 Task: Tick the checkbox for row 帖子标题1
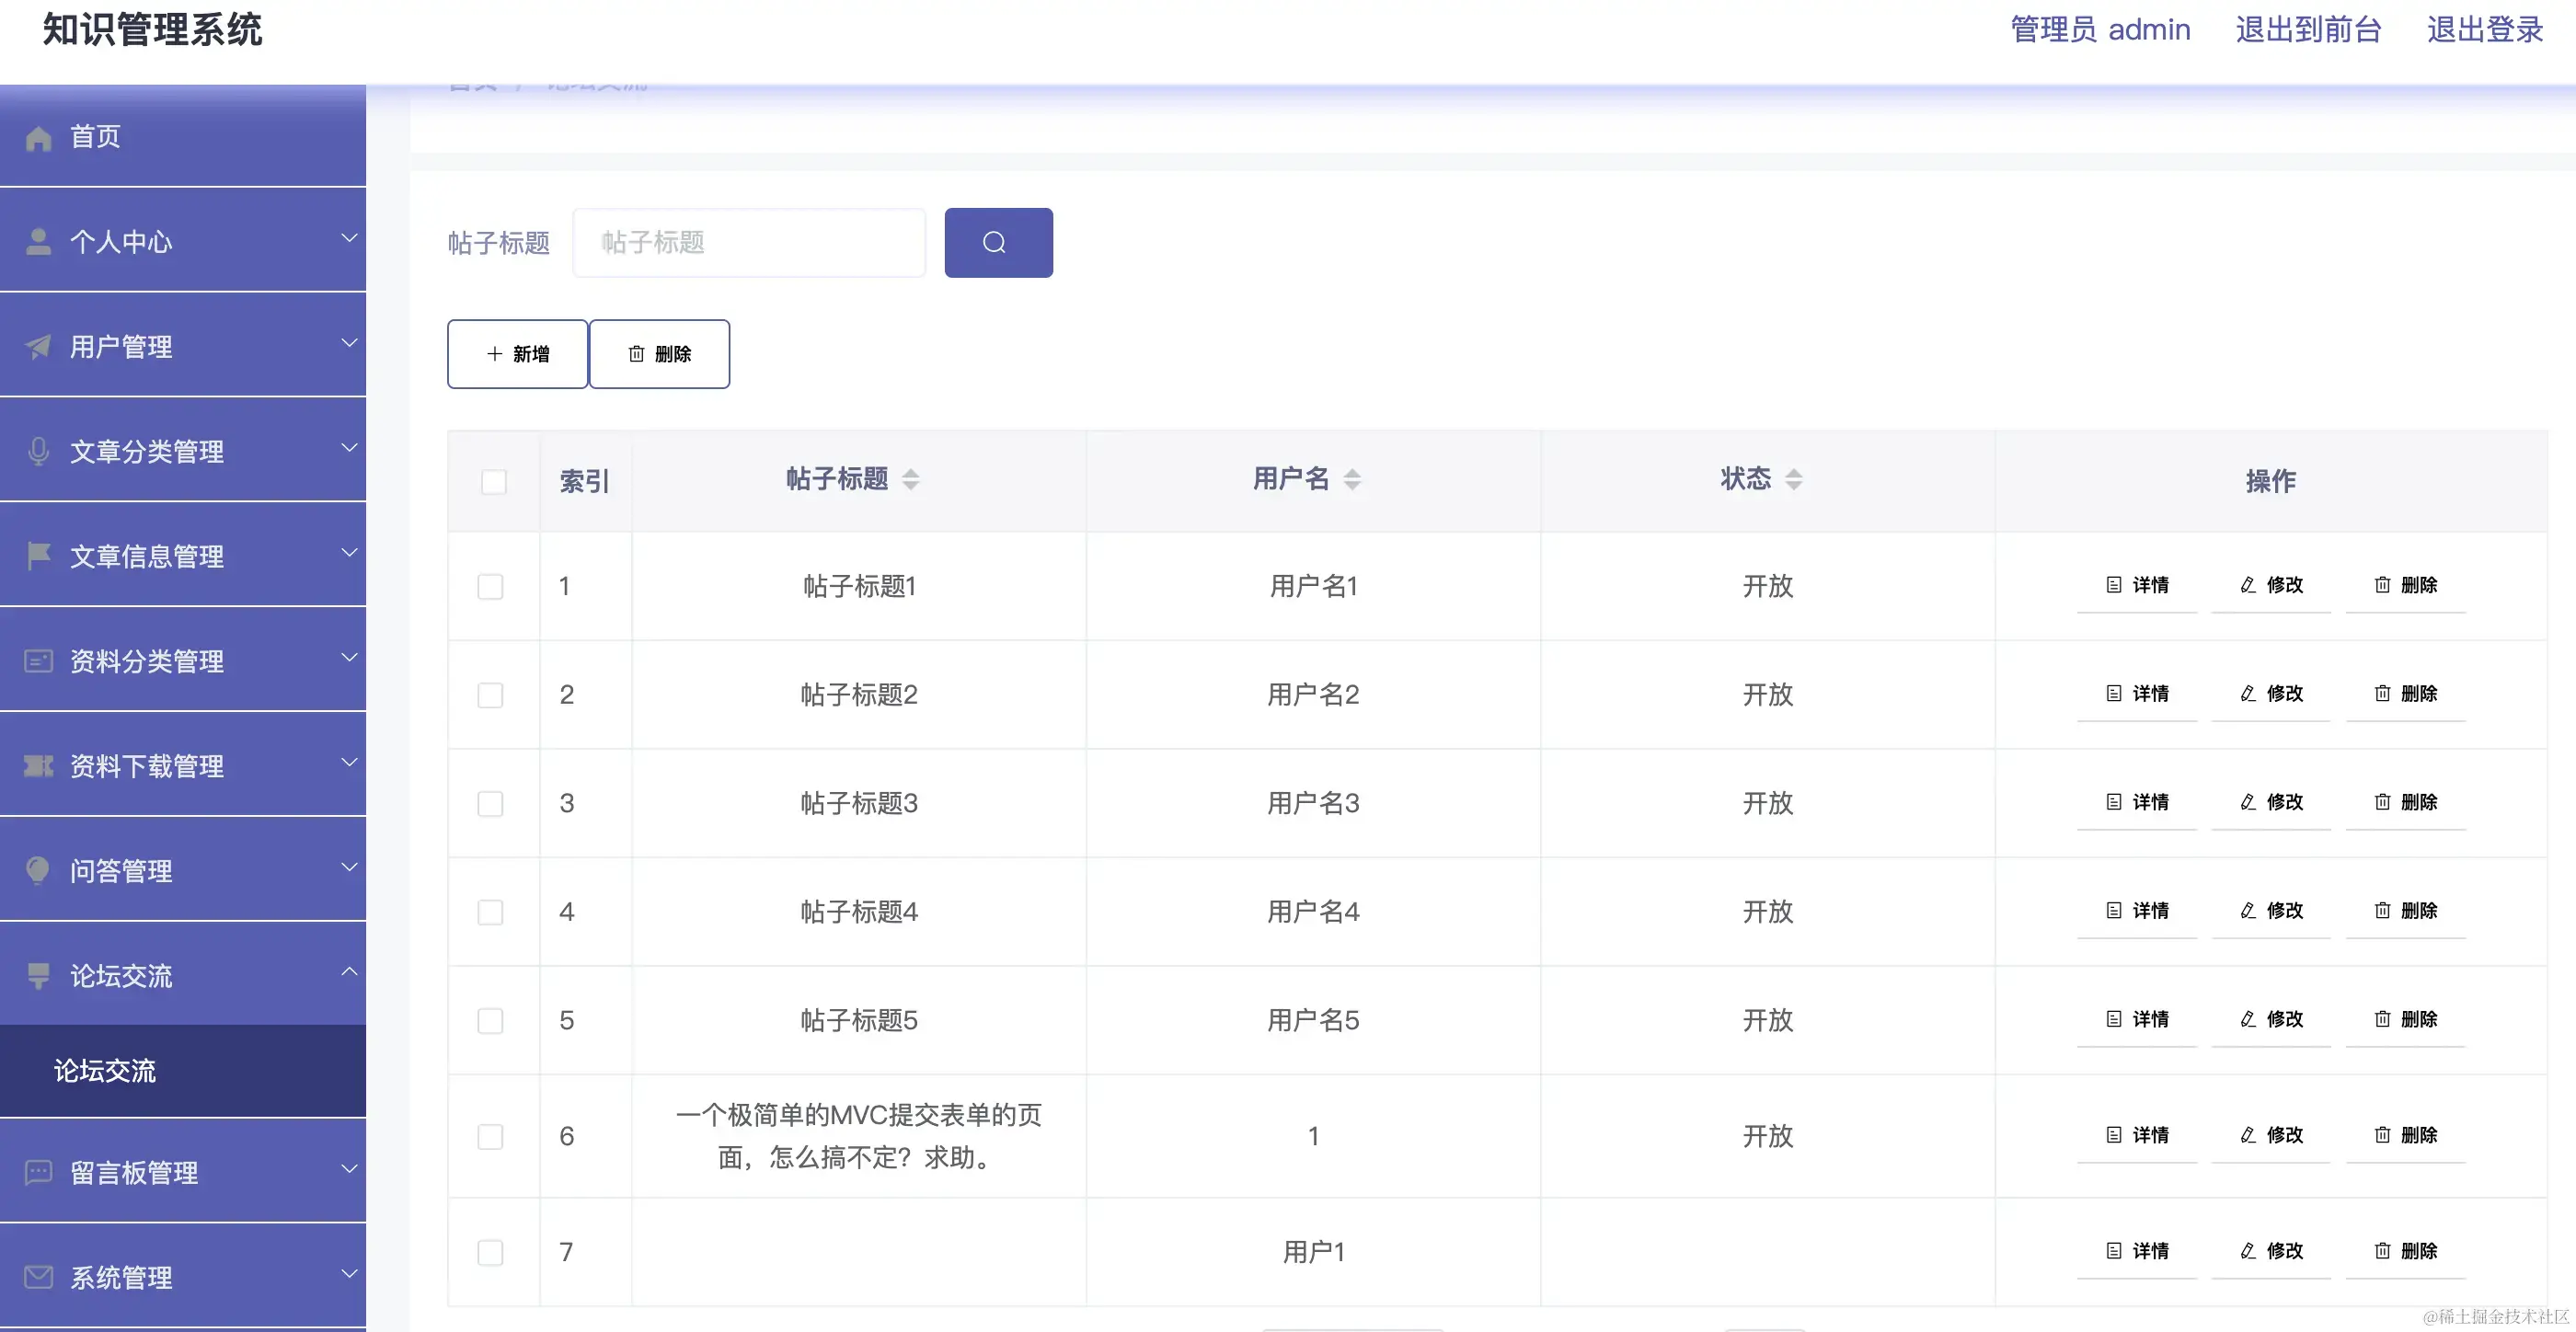[490, 587]
